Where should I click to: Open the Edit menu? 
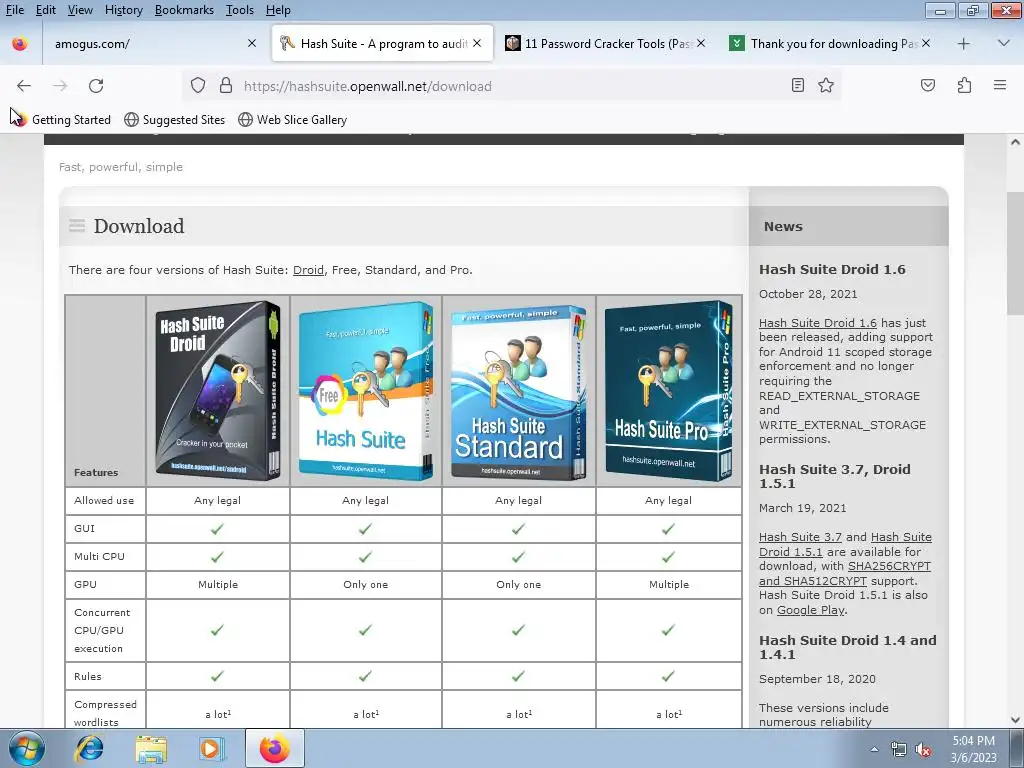[45, 10]
